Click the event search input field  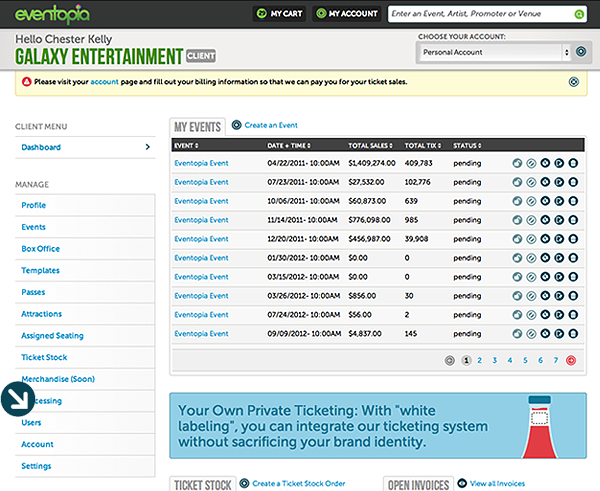point(481,14)
